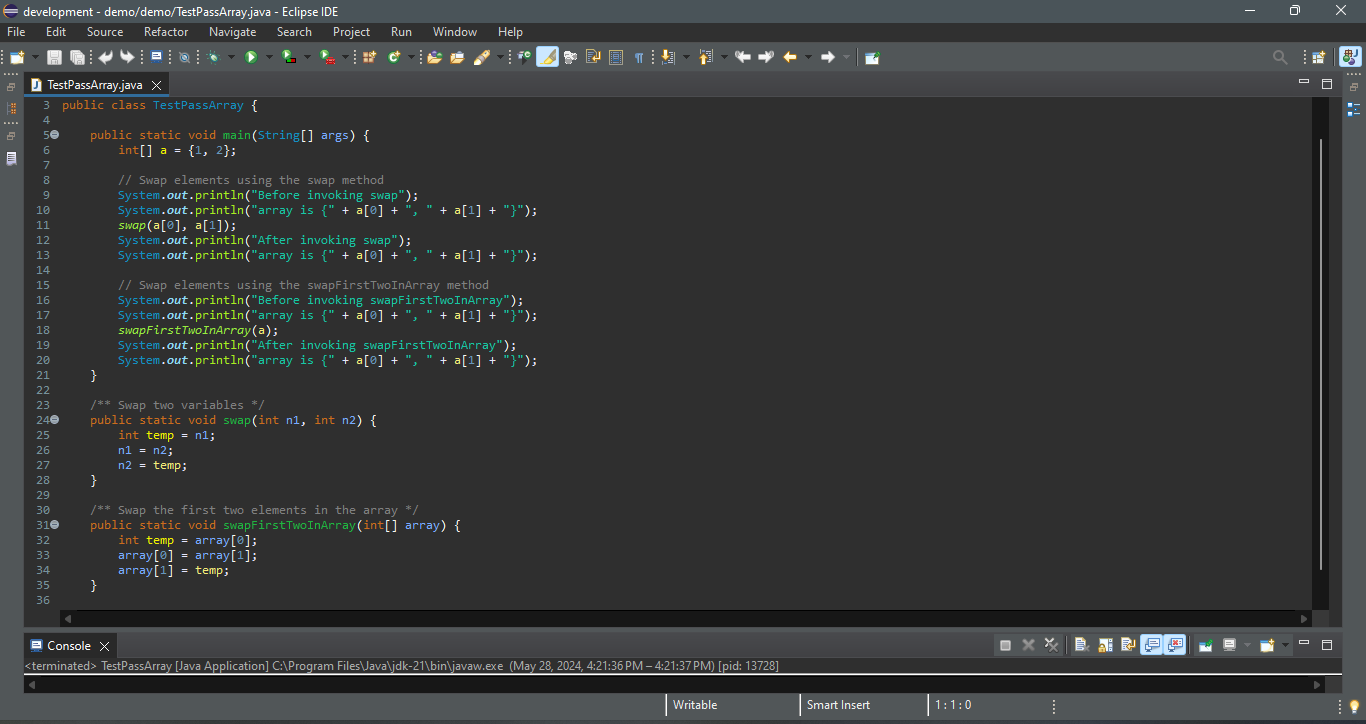Screen dimensions: 1366x724
Task: Toggle Scroll Lock in the Console toolbar
Action: click(1104, 645)
